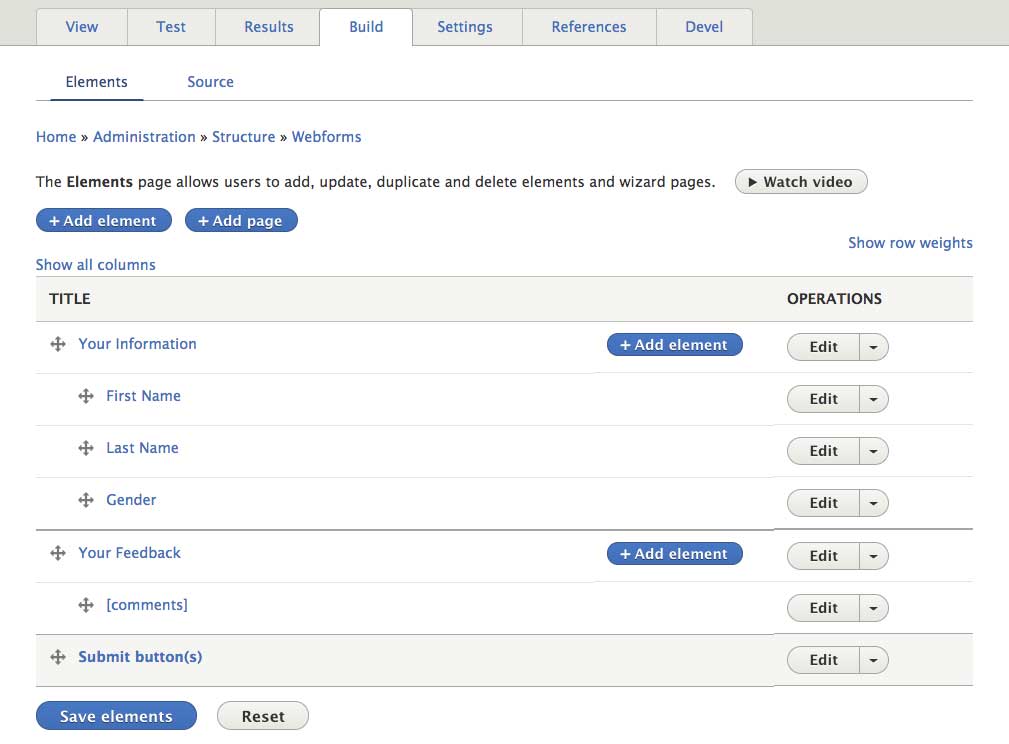Viewport: 1009px width, 744px height.
Task: Reset the element changes
Action: [x=262, y=716]
